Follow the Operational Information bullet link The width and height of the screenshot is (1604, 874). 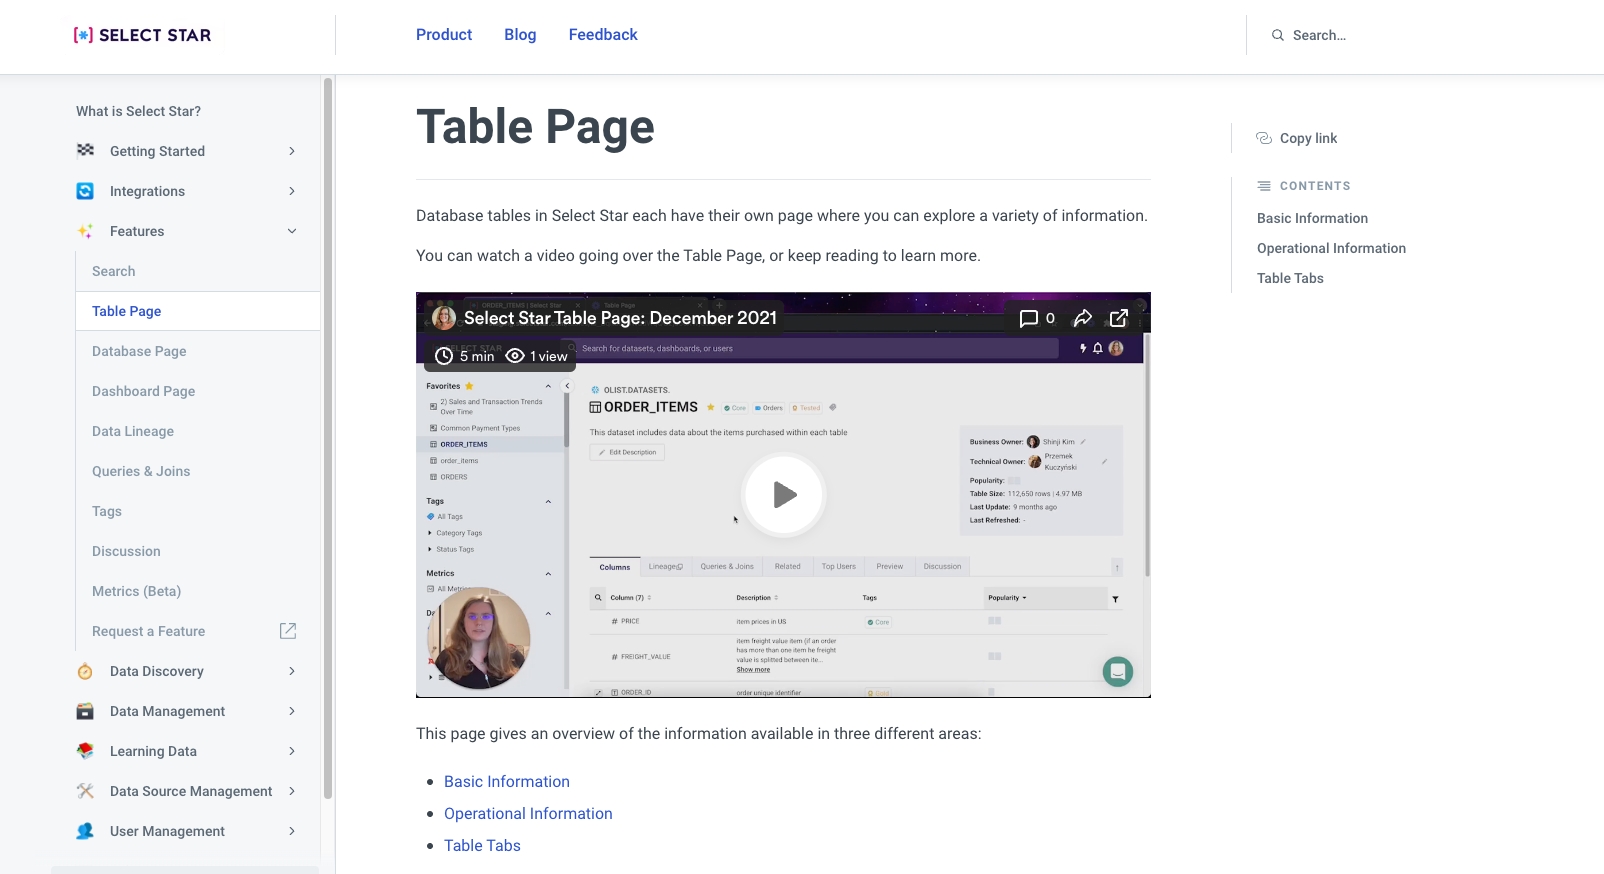pos(528,813)
